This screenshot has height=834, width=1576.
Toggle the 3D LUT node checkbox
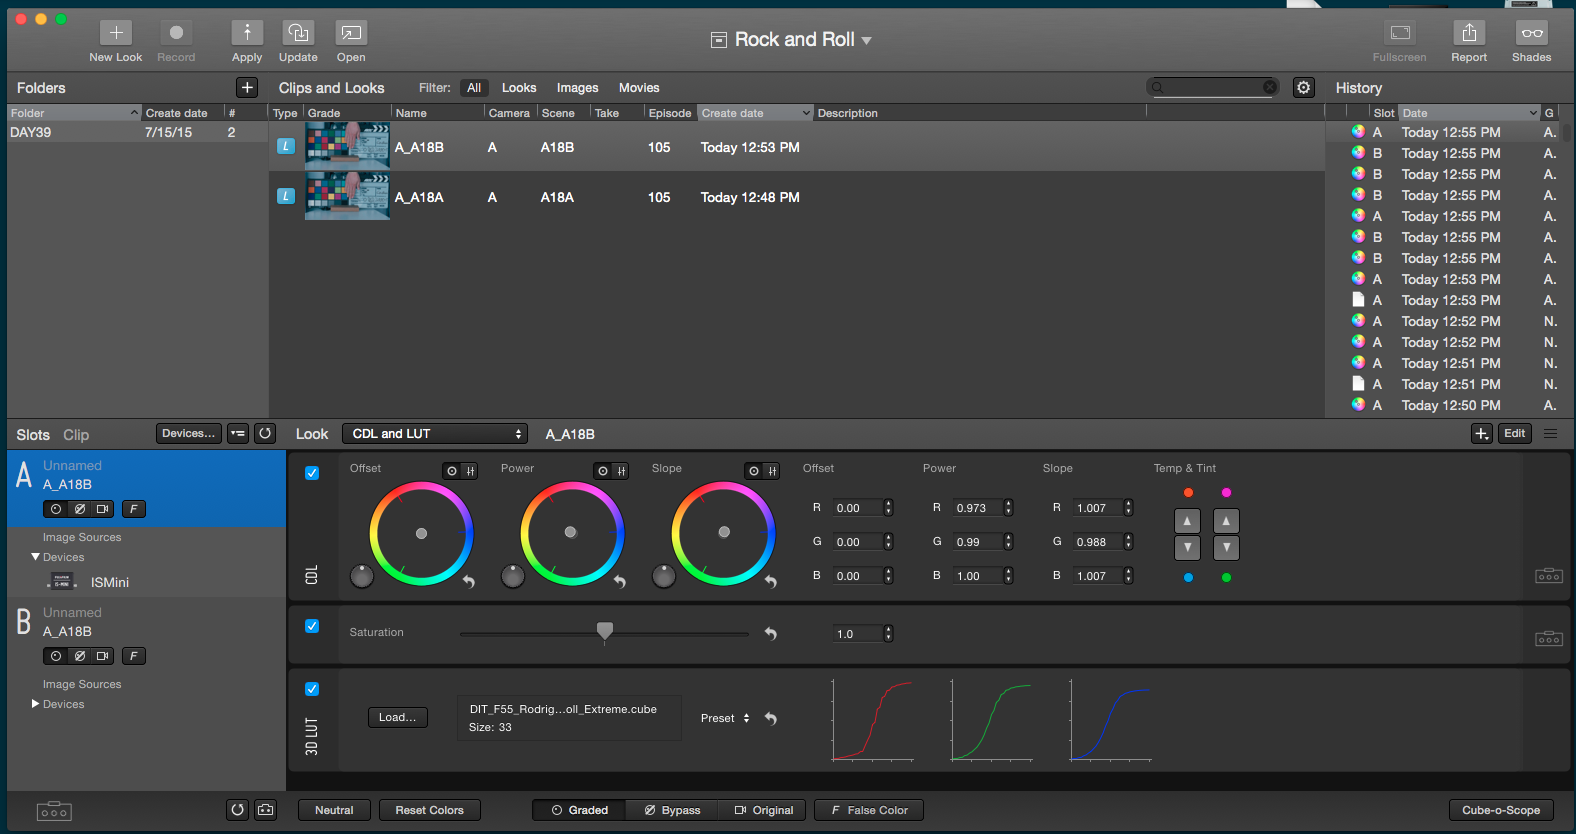click(312, 689)
